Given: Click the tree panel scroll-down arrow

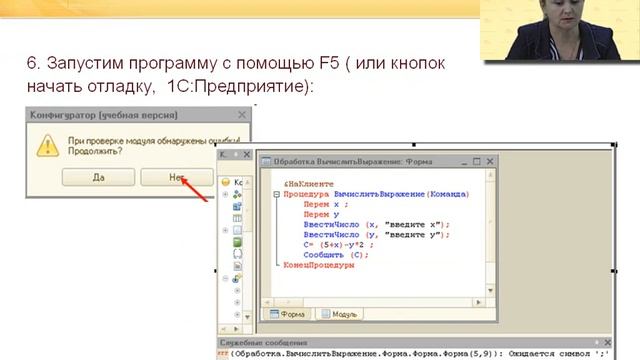Looking at the screenshot, I should pos(247,317).
